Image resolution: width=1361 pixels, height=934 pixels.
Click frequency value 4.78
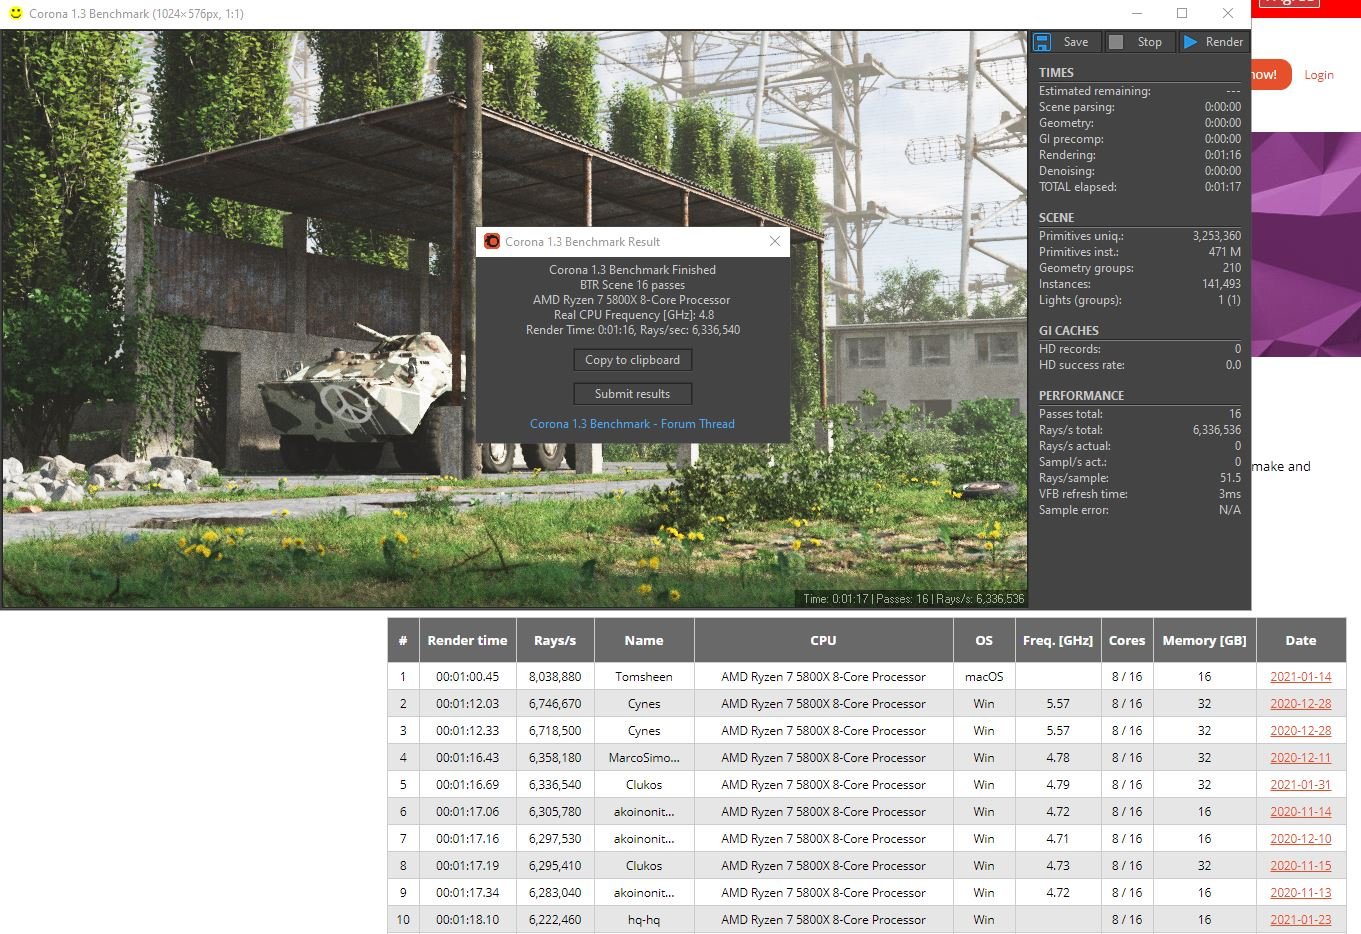tap(1058, 758)
